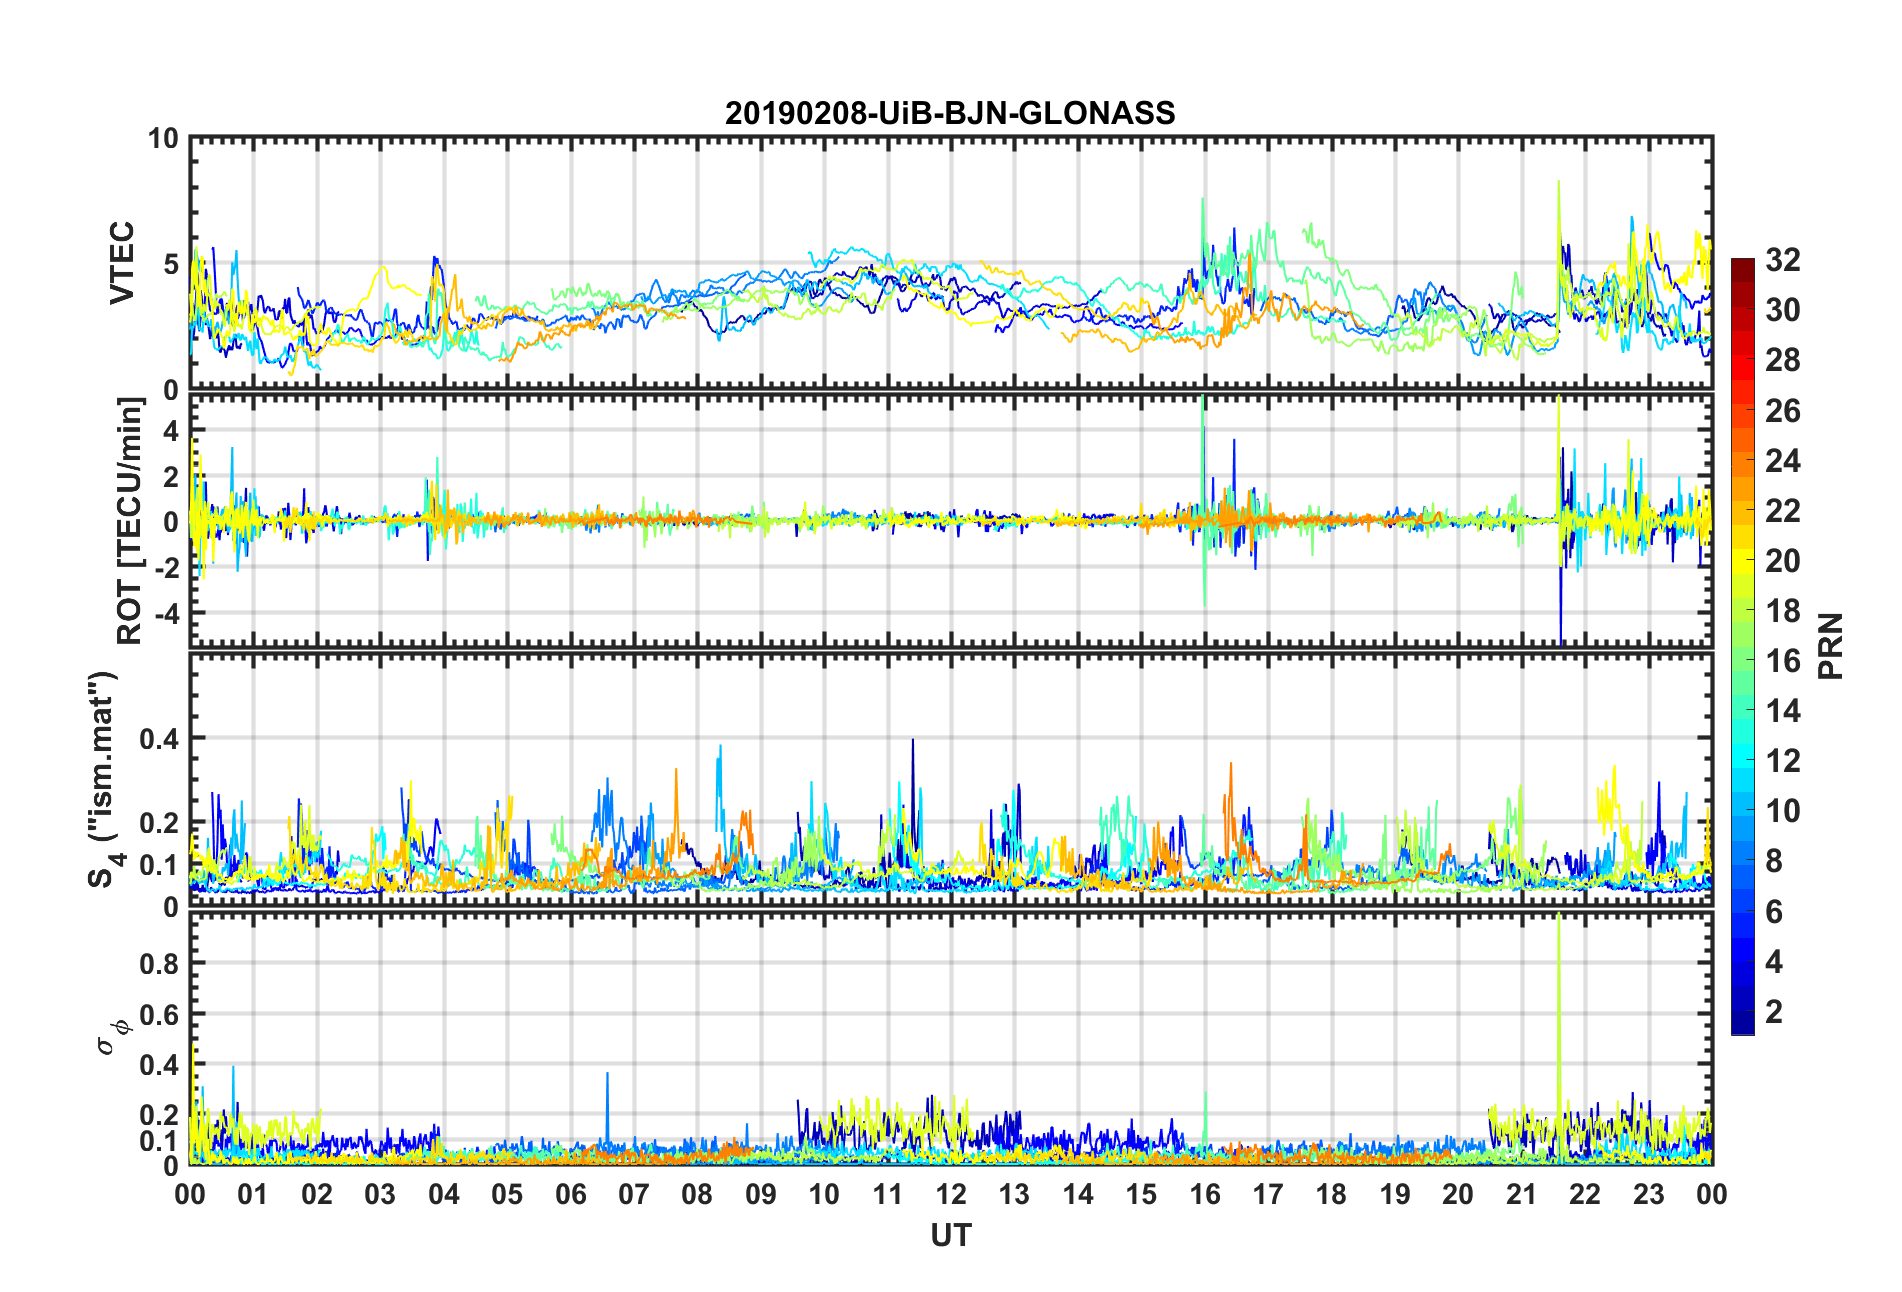Image resolution: width=1902 pixels, height=1292 pixels.
Task: Click x-axis hour tick 03
Action: point(380,1195)
